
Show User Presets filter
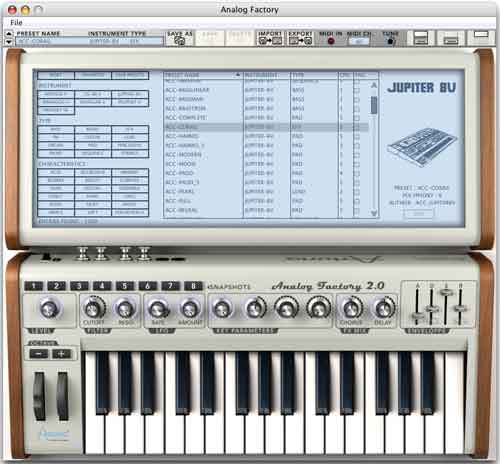coord(130,75)
